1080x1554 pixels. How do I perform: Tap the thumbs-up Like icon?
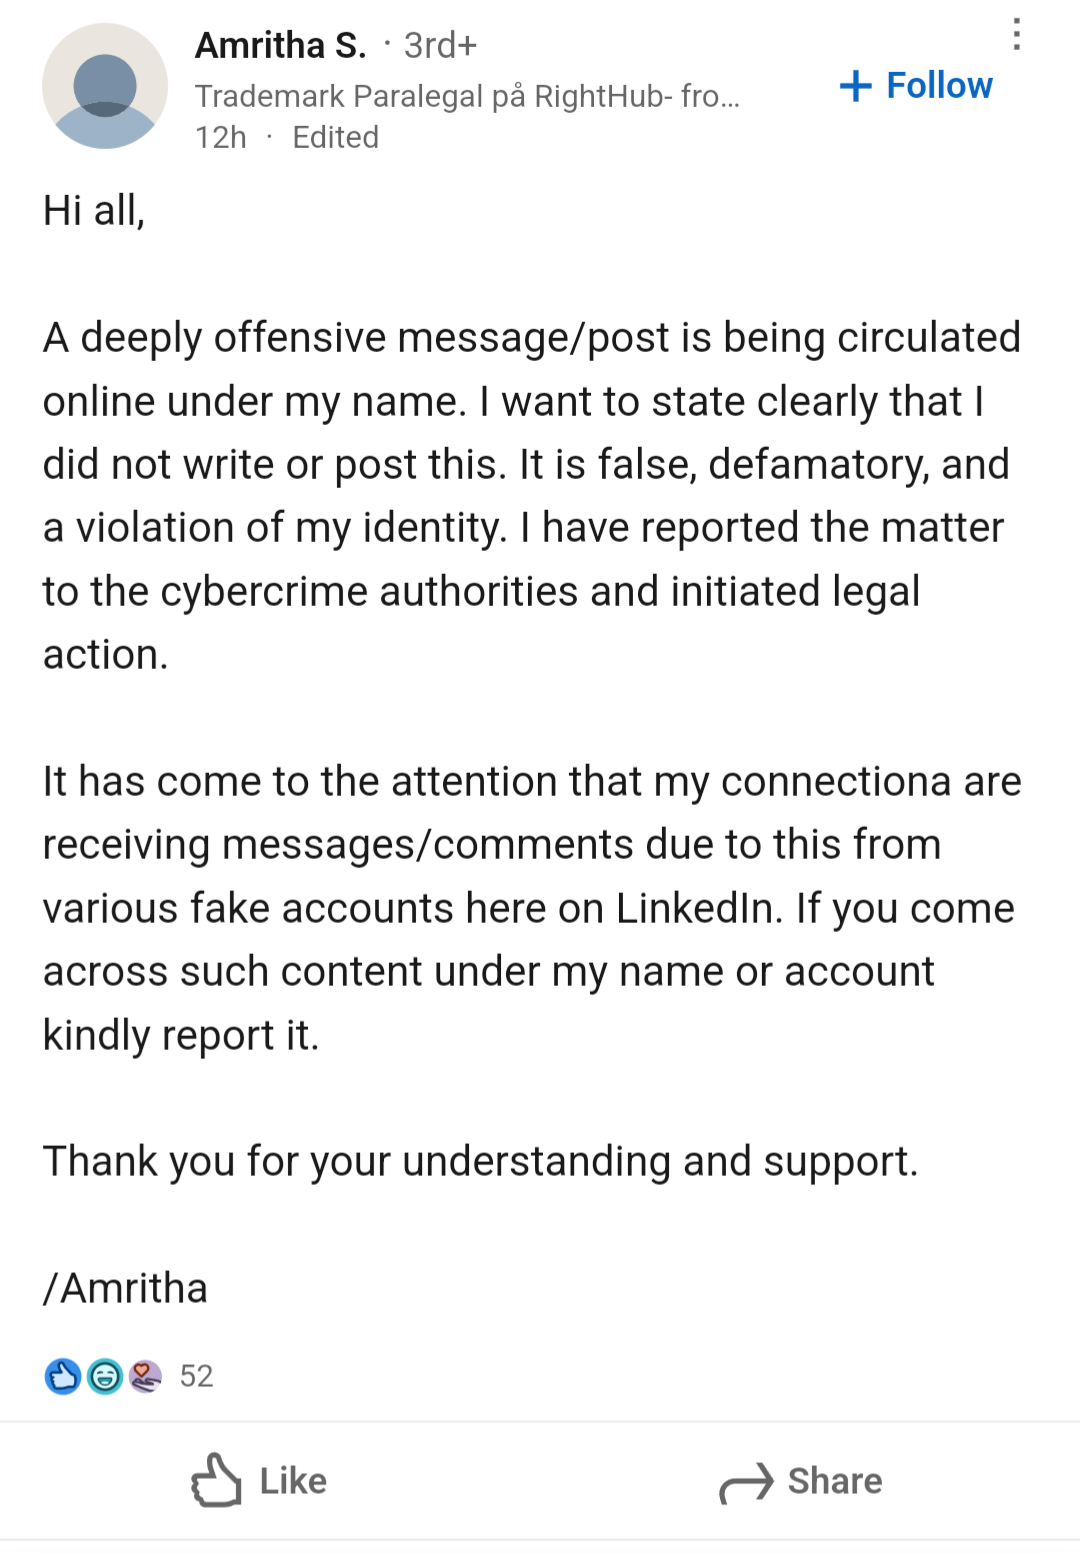coord(216,1481)
